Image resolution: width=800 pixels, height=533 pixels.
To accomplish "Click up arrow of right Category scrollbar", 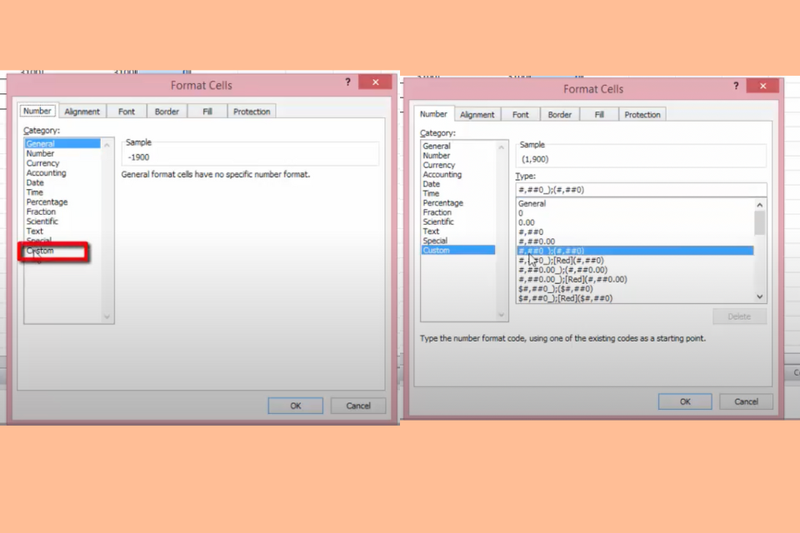I will [502, 147].
